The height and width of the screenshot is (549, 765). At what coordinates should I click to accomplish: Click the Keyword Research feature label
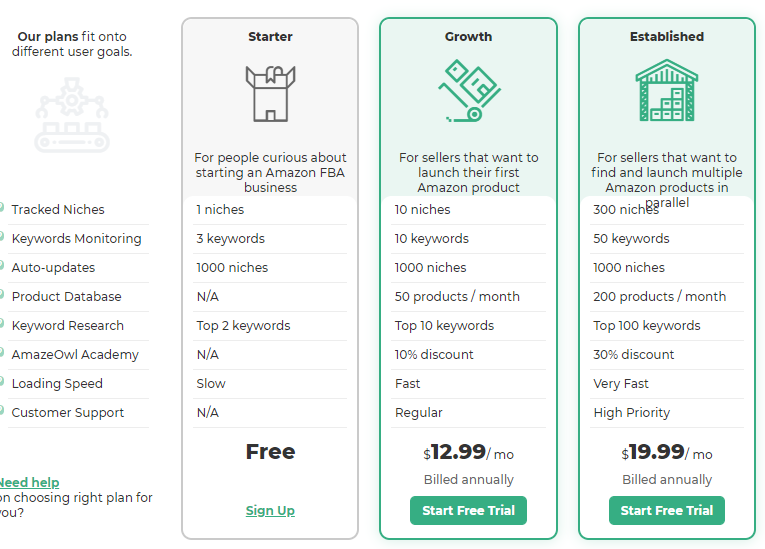pyautogui.click(x=68, y=325)
